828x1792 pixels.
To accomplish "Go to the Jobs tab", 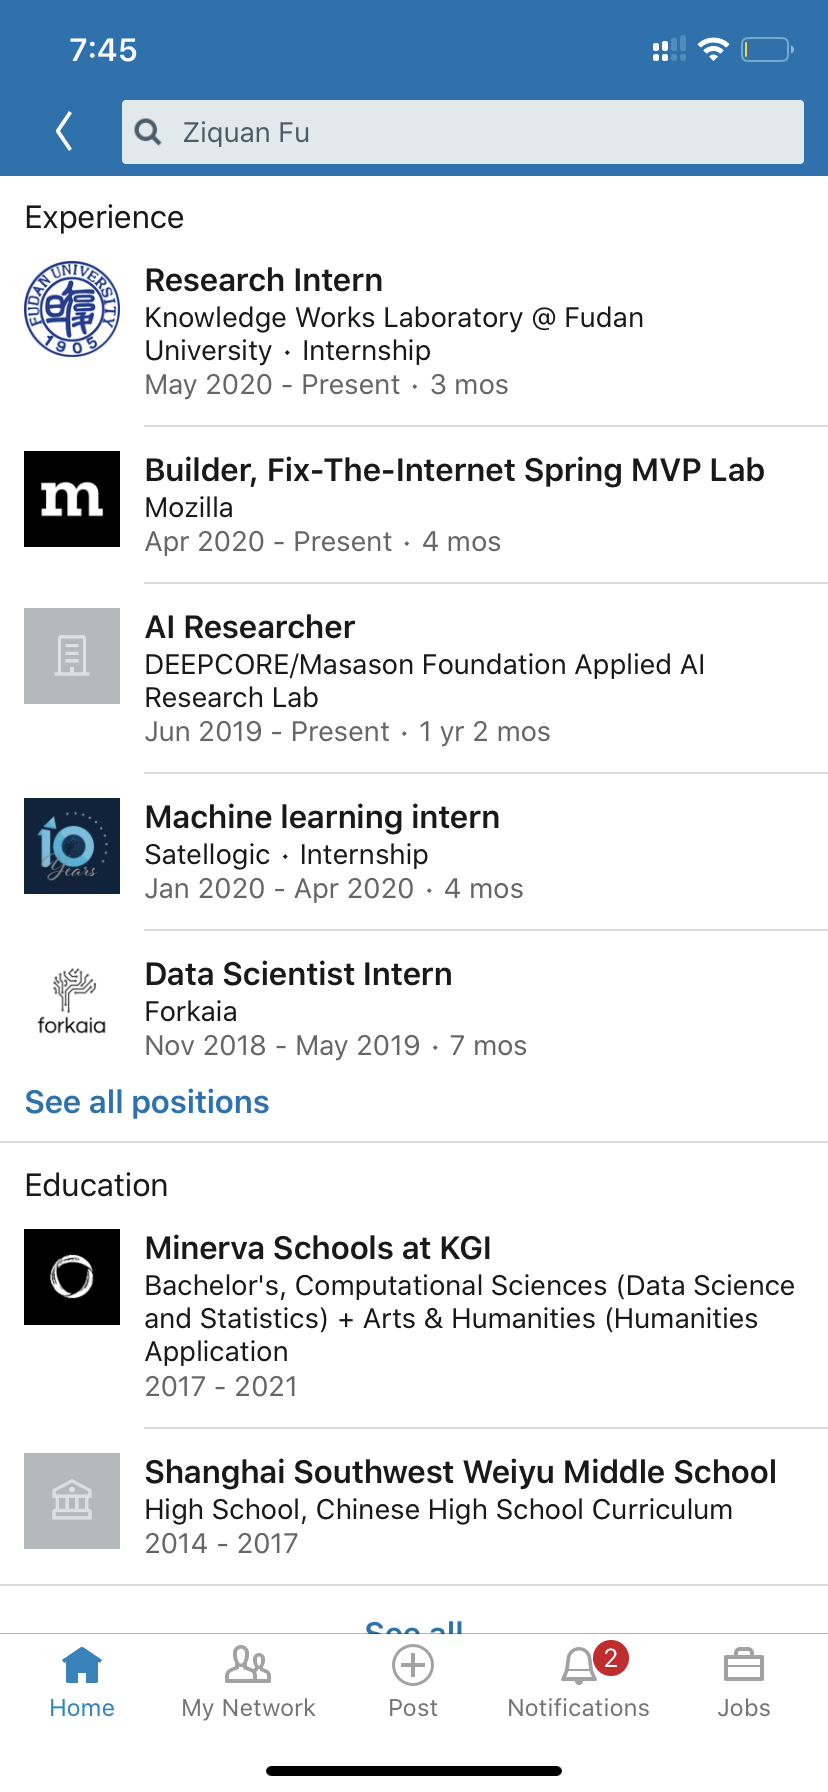I will [744, 1682].
